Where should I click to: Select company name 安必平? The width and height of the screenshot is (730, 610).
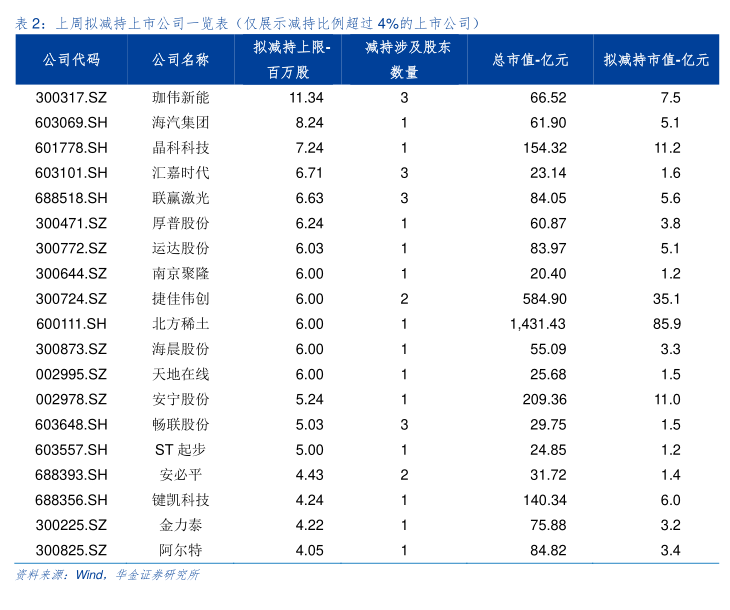tap(181, 475)
